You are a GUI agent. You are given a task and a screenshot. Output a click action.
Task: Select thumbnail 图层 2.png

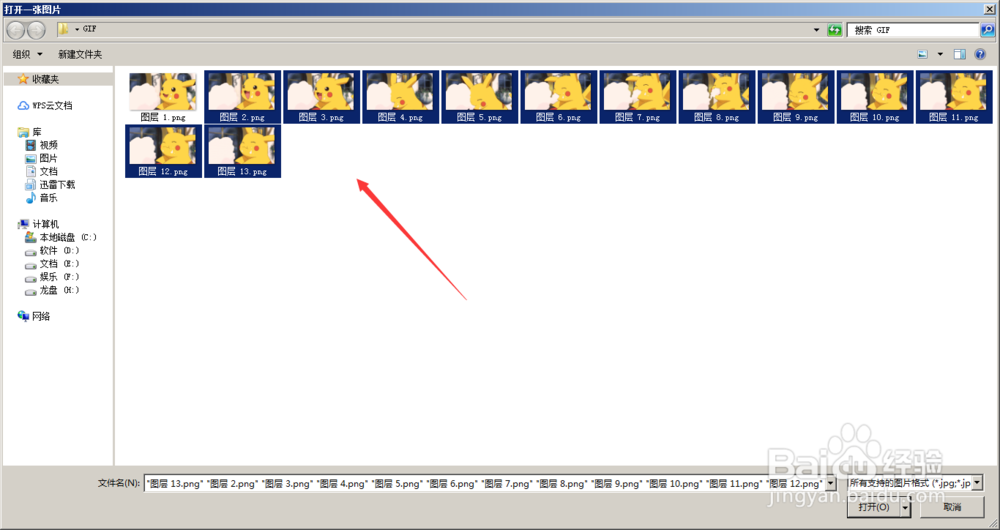tap(242, 97)
